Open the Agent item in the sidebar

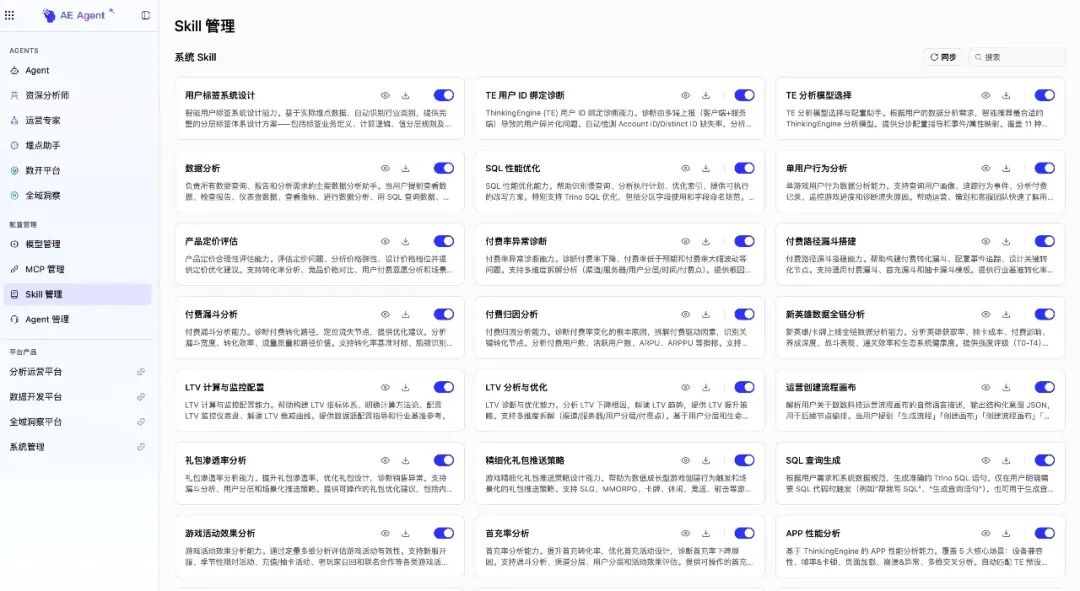(77, 70)
